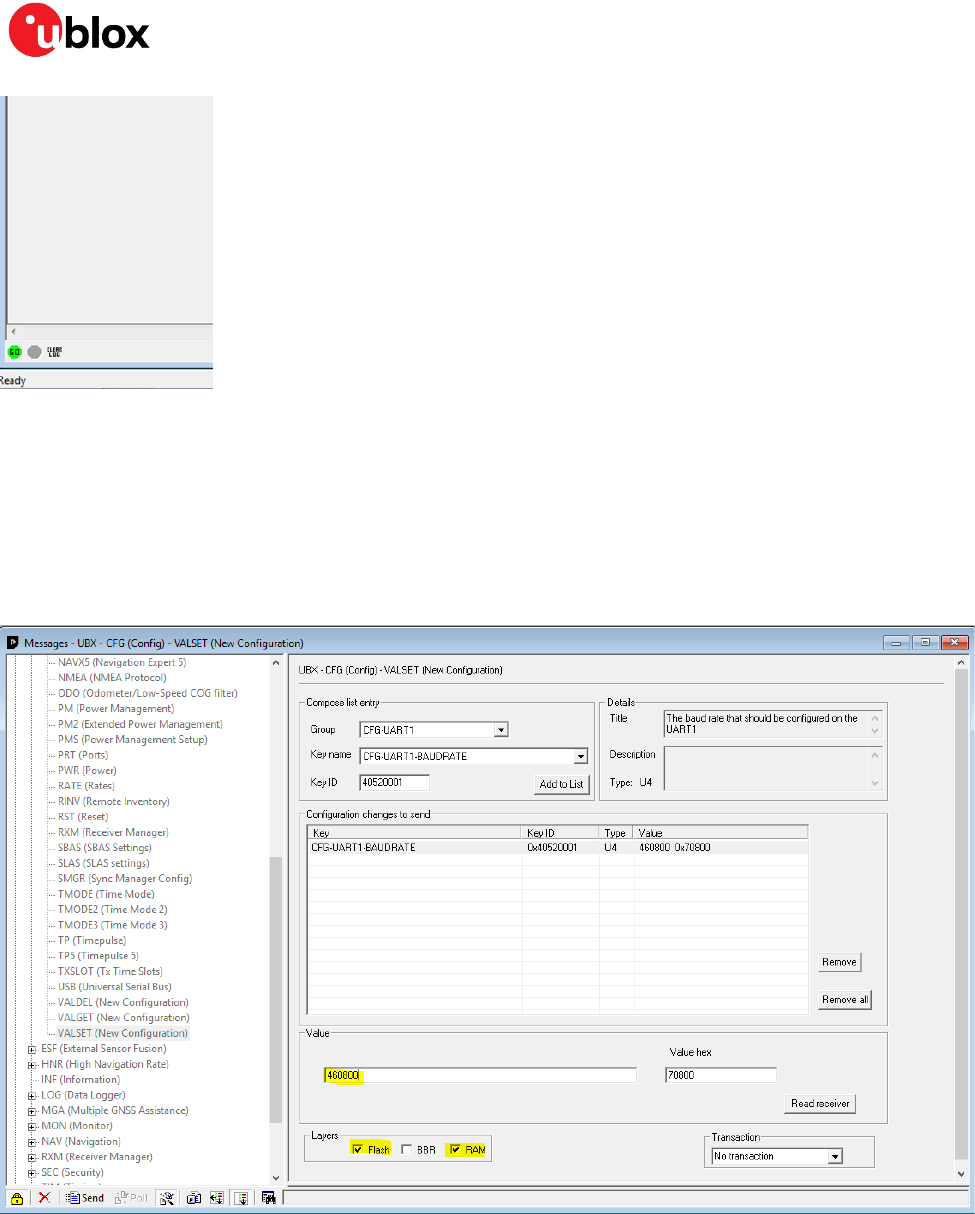
Task: Expand the MGA (Multiple GNSS Assistance) node
Action: click(32, 1110)
